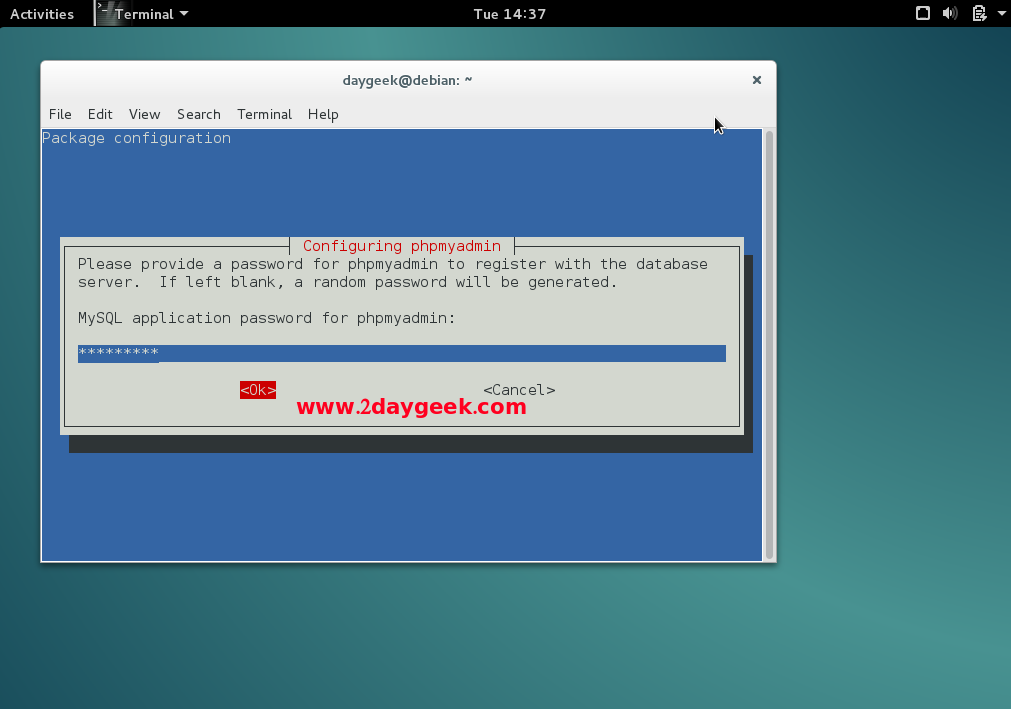Open the Help menu
The width and height of the screenshot is (1011, 709).
point(323,114)
